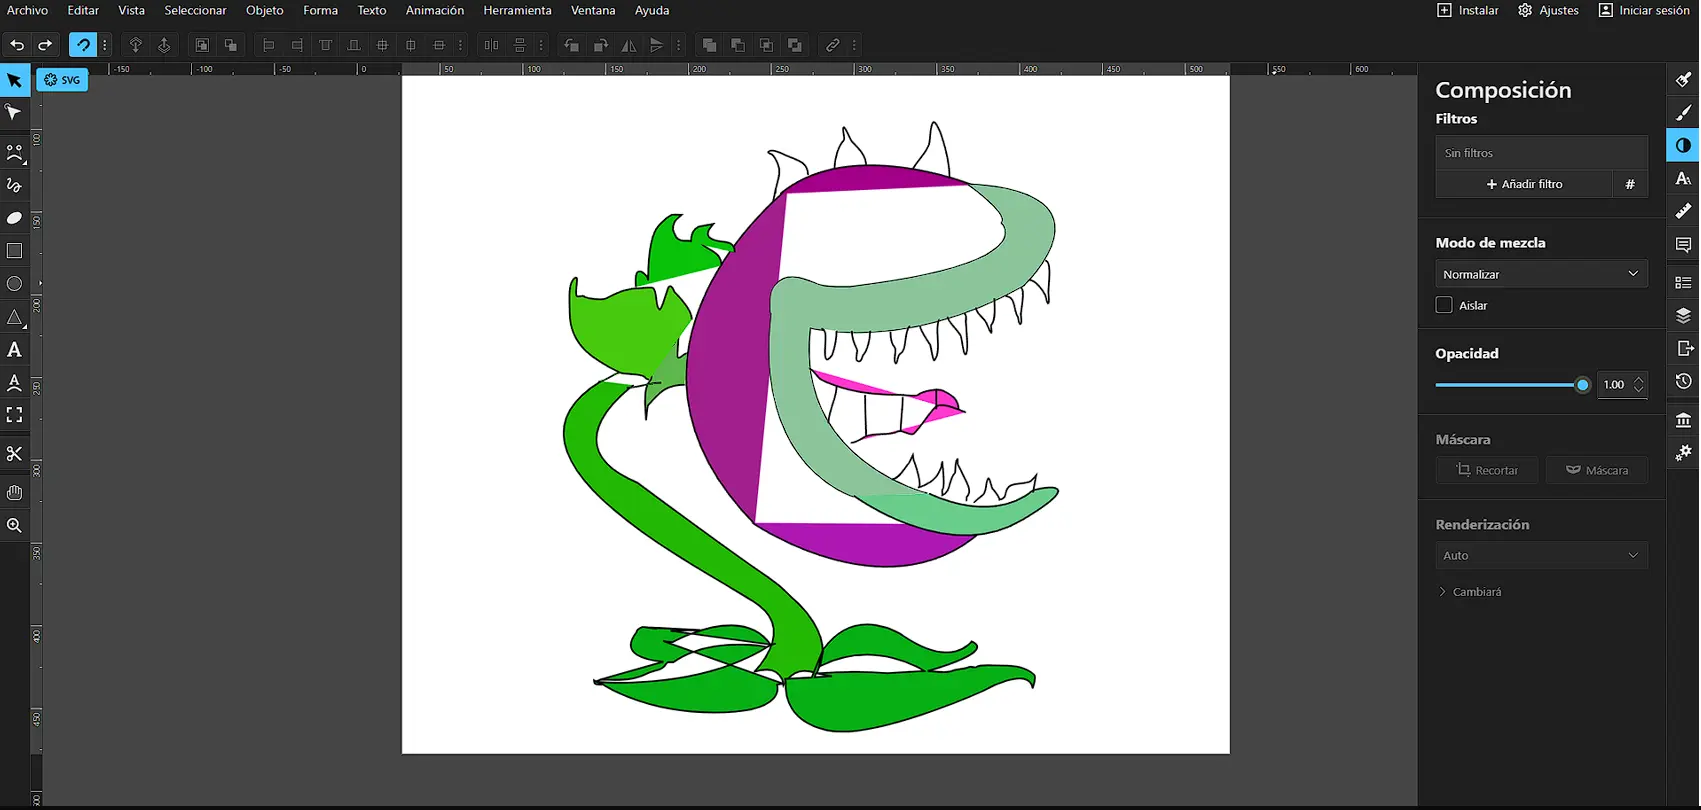The image size is (1701, 810).
Task: Open the Export panel
Action: (x=1683, y=349)
